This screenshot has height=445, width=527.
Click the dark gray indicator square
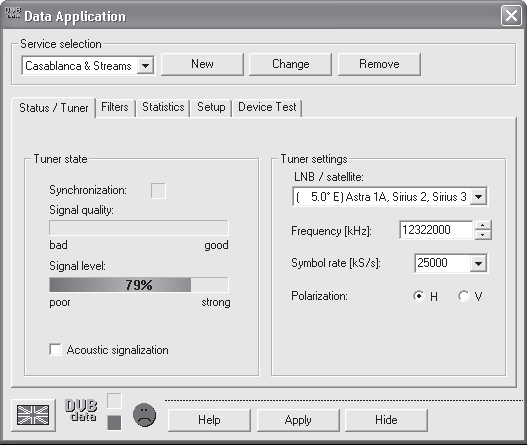pos(114,422)
